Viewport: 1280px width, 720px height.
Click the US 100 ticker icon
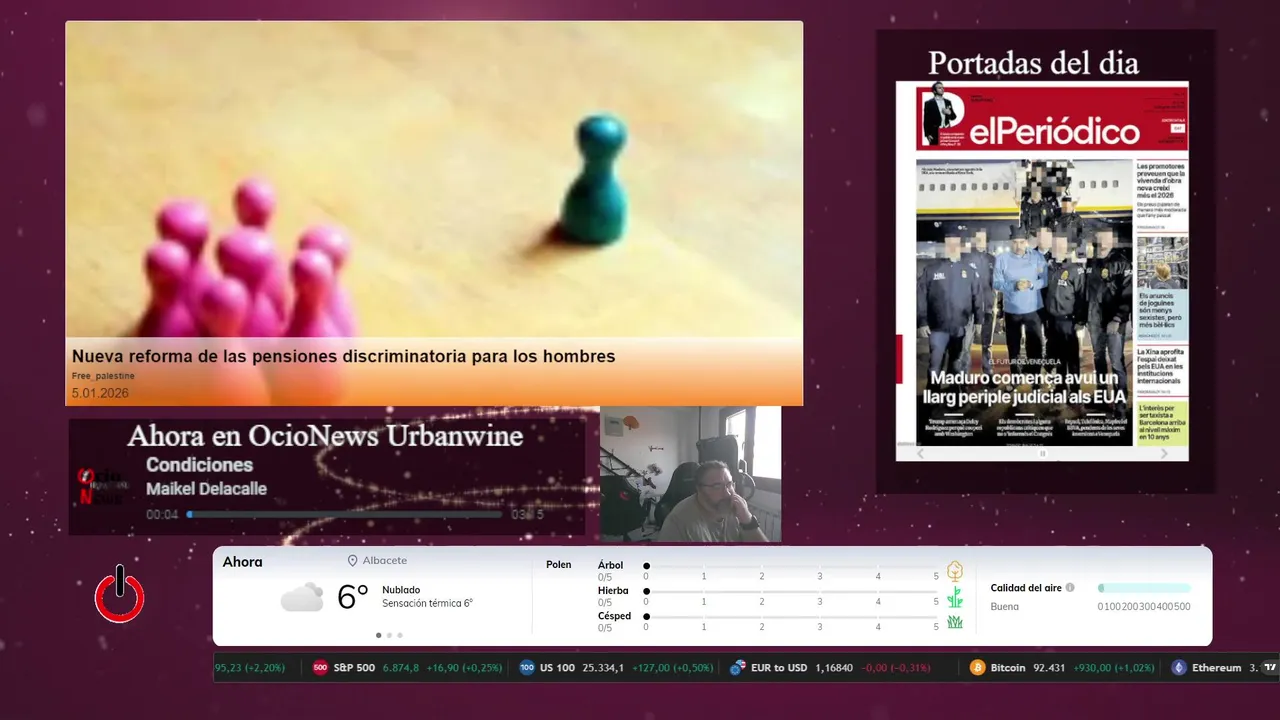pos(527,668)
